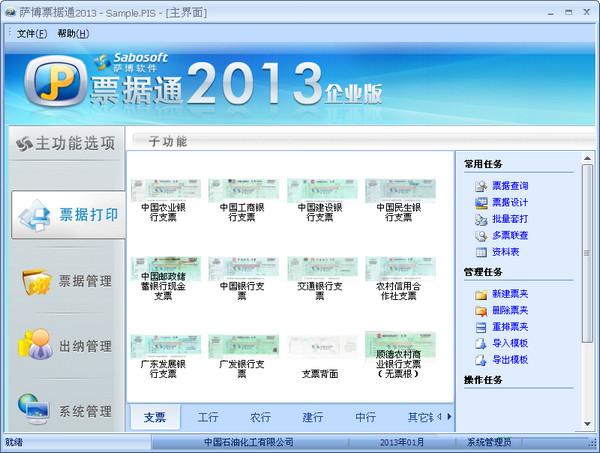Click the 导入模板 link
Viewport: 600px width, 453px height.
click(x=510, y=343)
